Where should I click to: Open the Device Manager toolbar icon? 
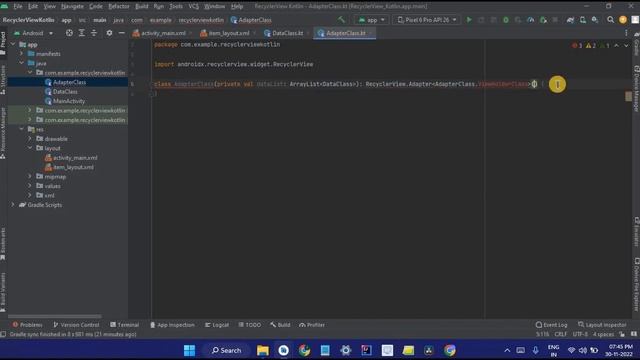582,20
